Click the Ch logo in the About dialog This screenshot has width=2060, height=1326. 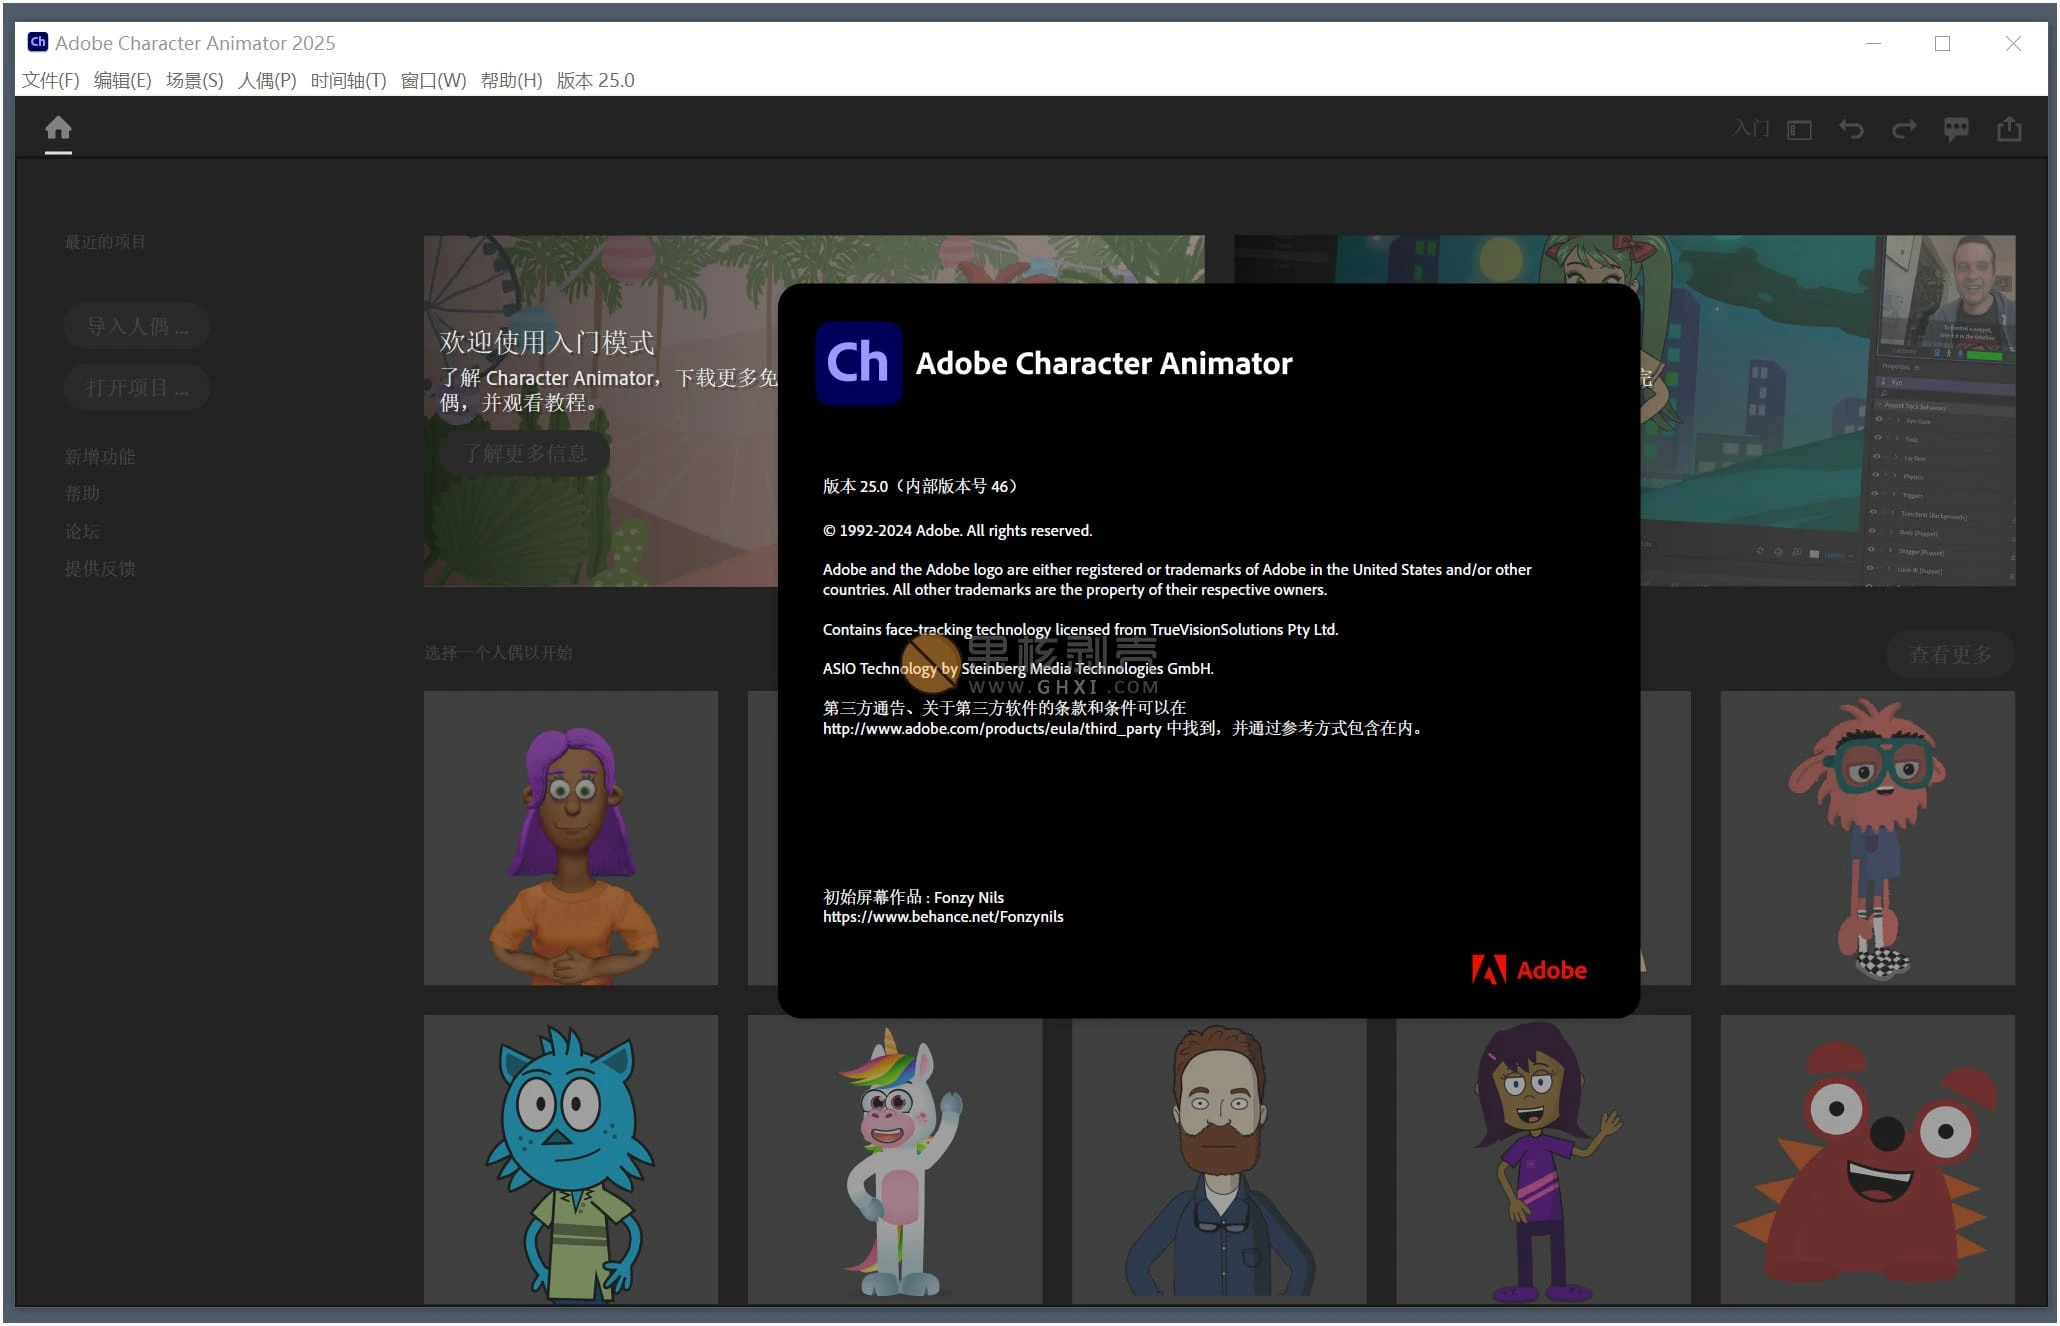(858, 363)
